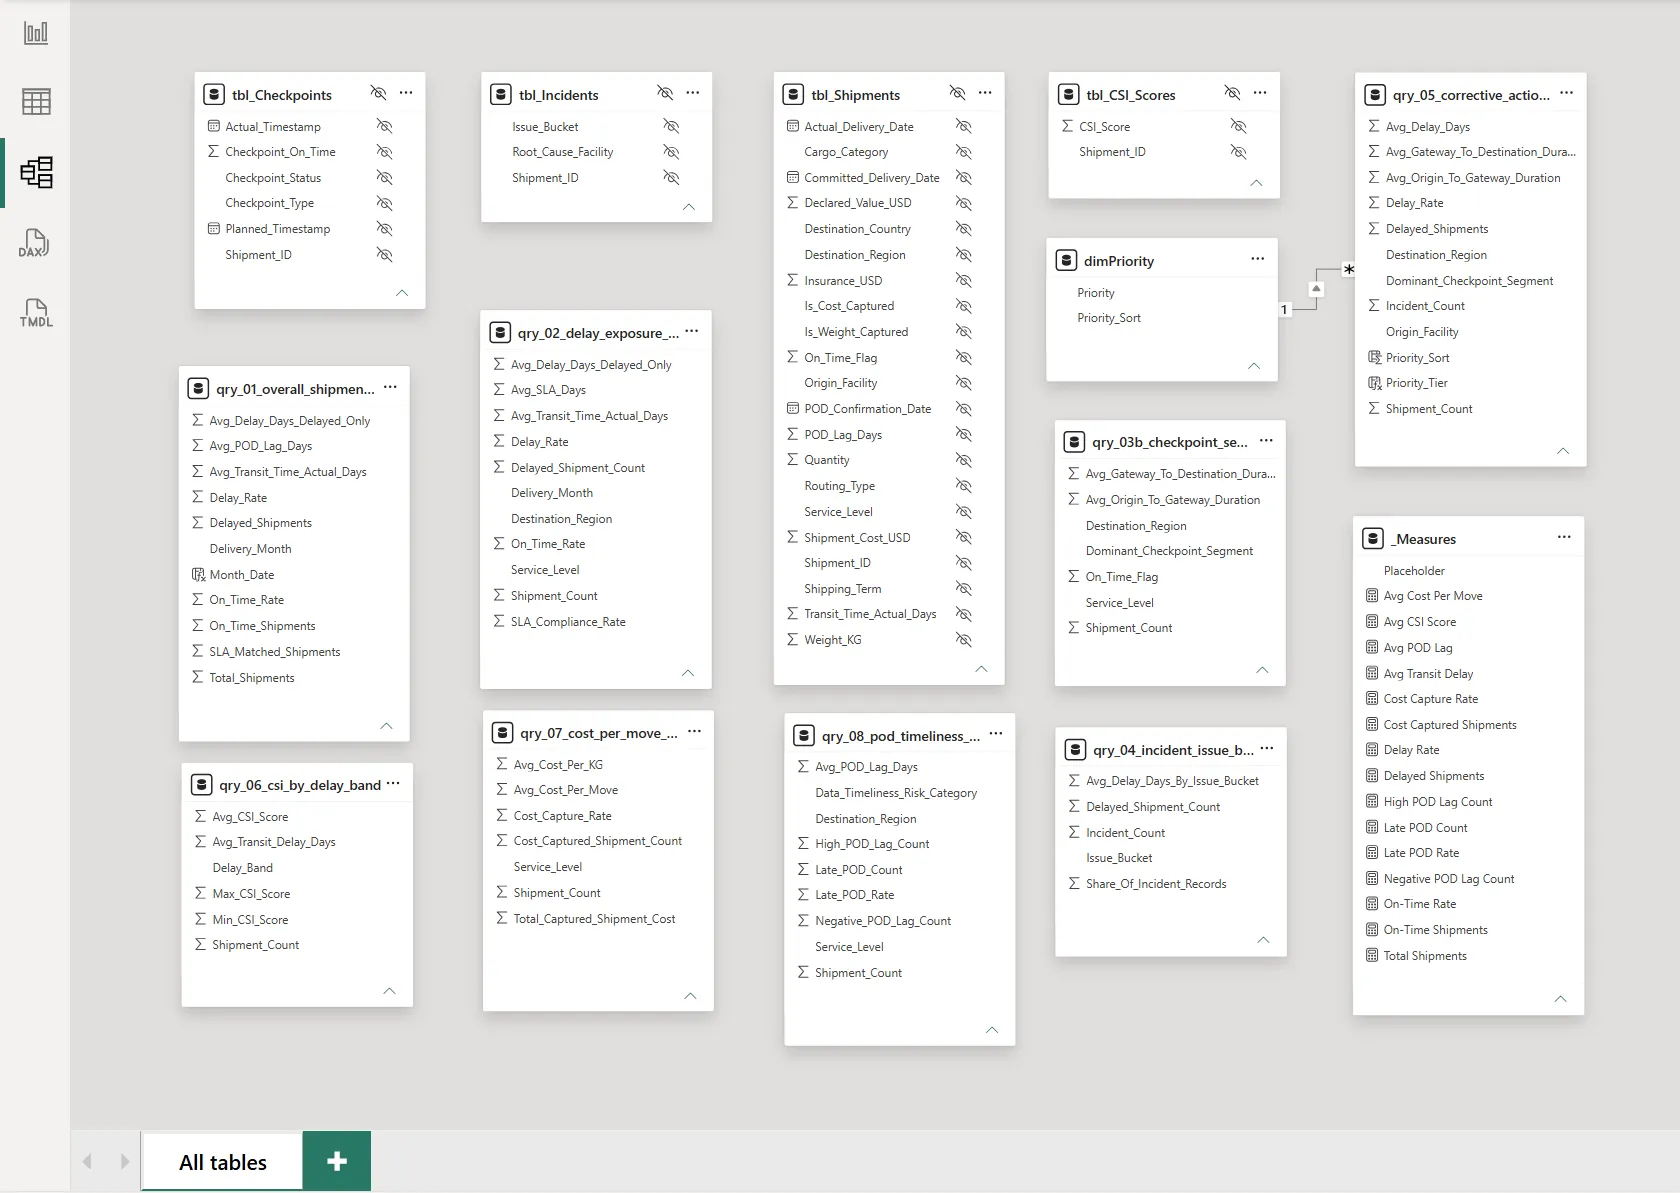Open more options for _Measures table
Screen dimensions: 1680x1193
1564,537
